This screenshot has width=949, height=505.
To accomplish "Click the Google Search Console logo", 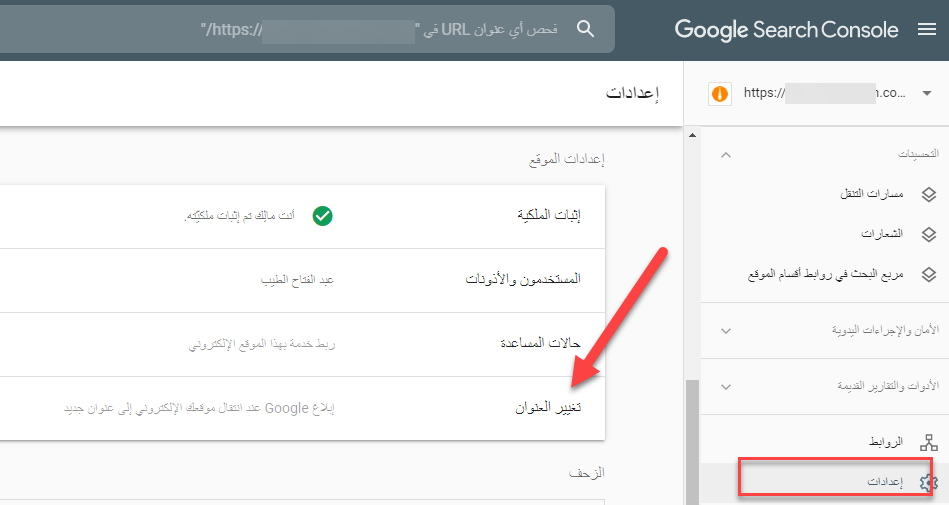I will (786, 30).
